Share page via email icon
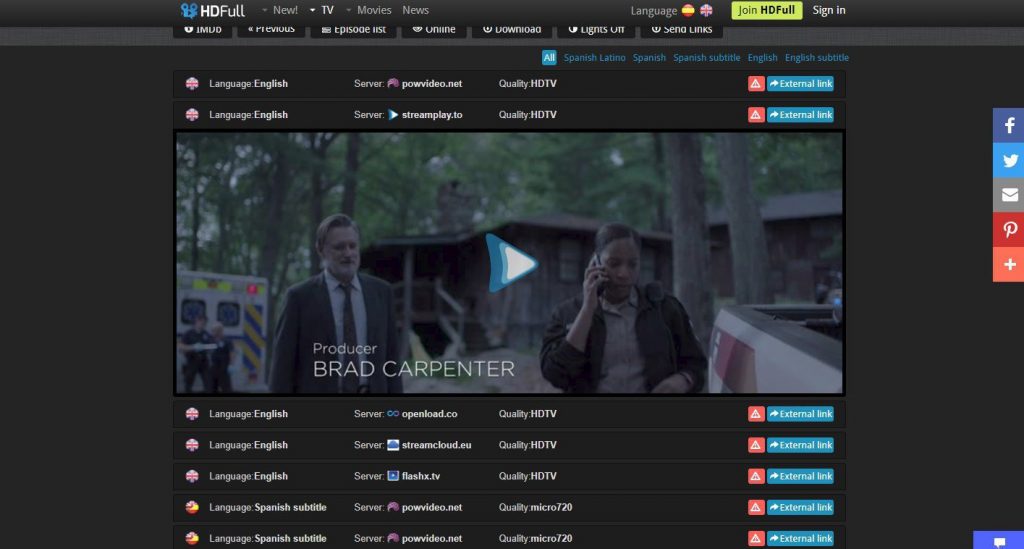This screenshot has width=1024, height=549. [x=1008, y=195]
